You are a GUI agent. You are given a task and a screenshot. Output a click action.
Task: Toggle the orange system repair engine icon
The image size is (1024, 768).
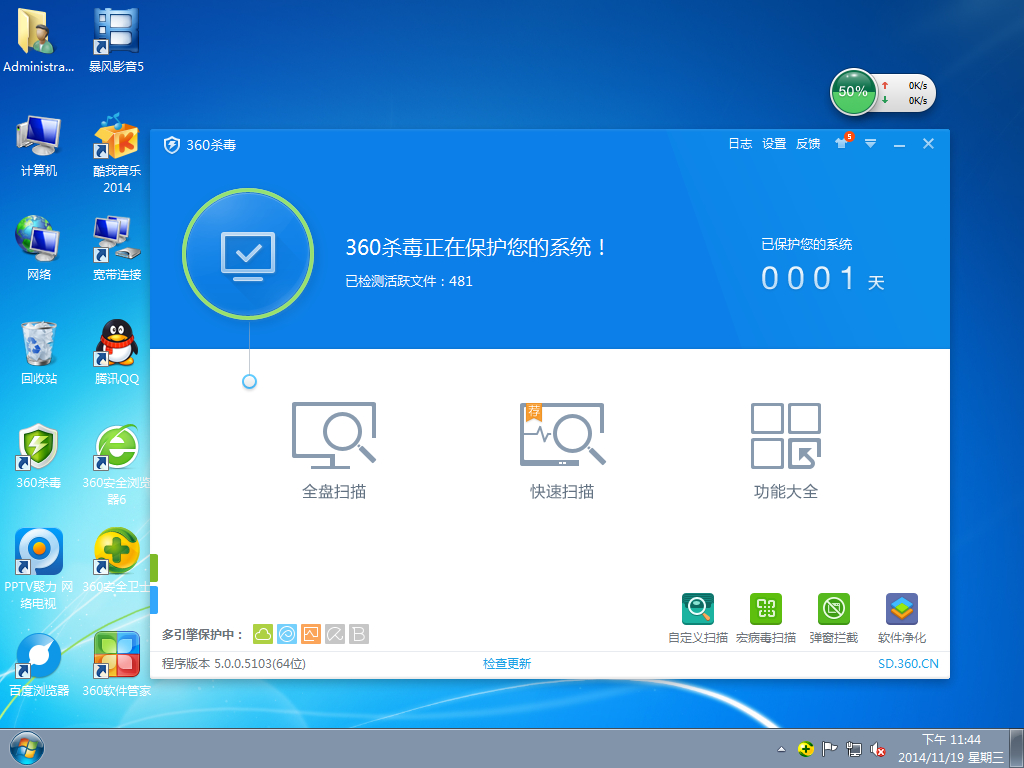pyautogui.click(x=311, y=633)
